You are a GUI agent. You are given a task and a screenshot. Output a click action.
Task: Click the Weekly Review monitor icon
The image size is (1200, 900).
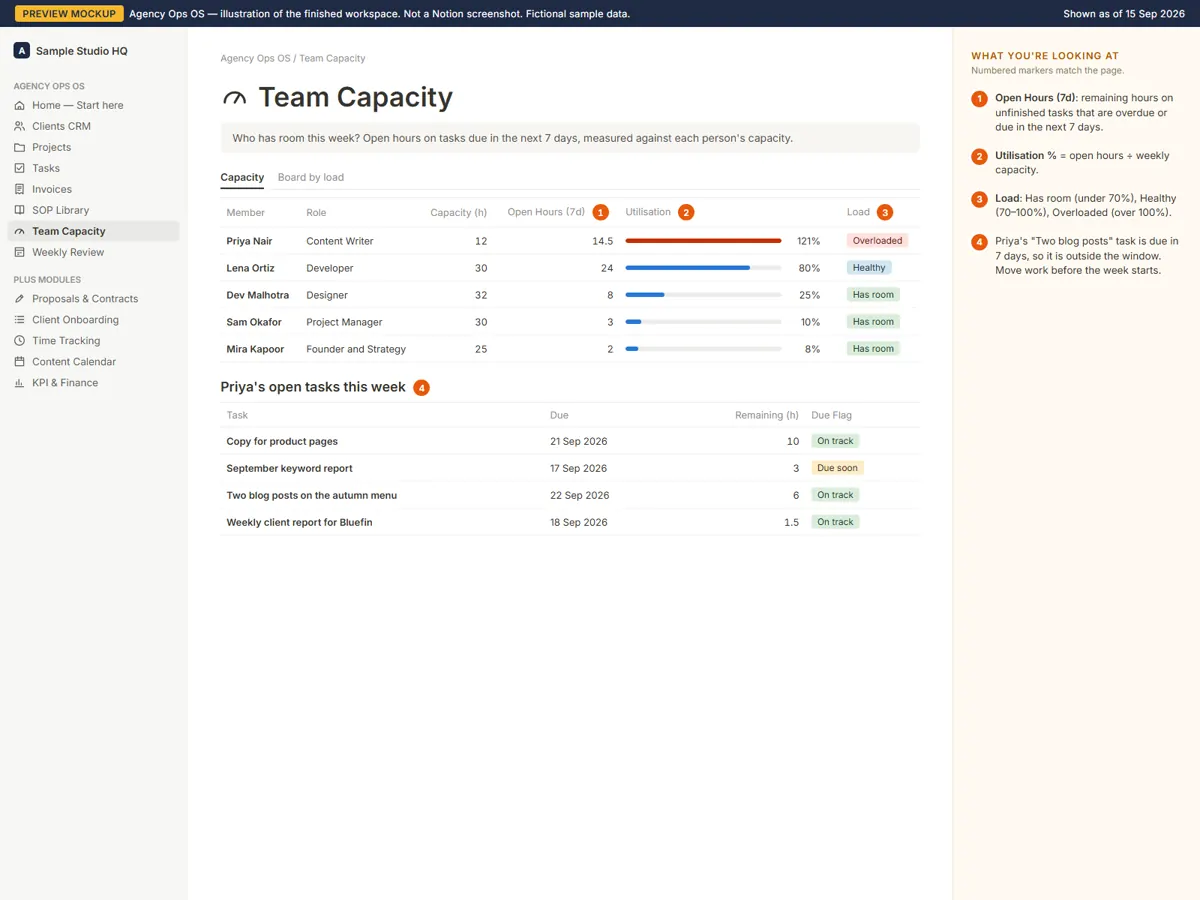[20, 252]
